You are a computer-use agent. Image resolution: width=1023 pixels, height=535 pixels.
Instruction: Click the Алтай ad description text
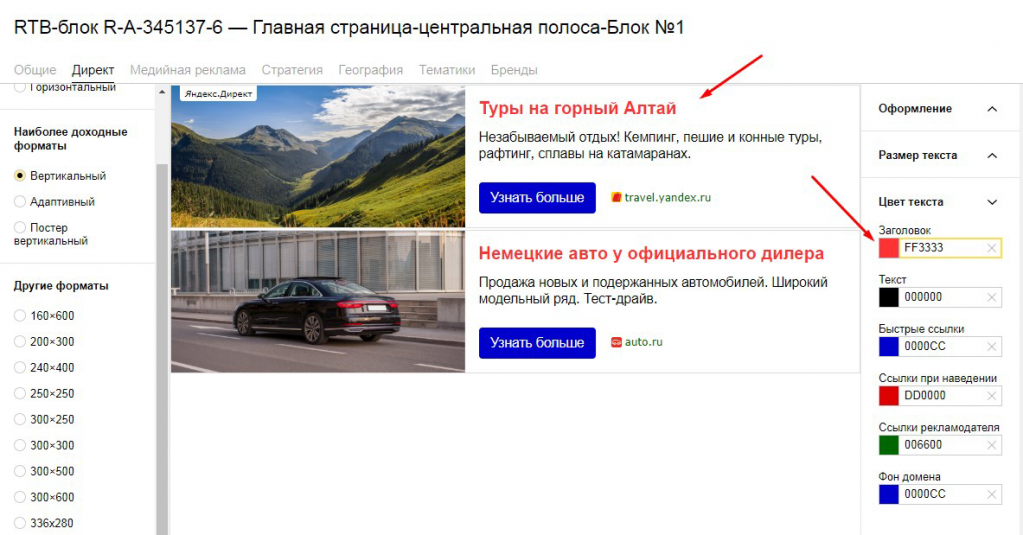(x=650, y=145)
